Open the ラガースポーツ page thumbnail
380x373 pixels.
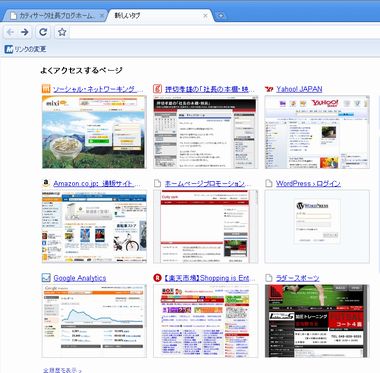[x=317, y=321]
